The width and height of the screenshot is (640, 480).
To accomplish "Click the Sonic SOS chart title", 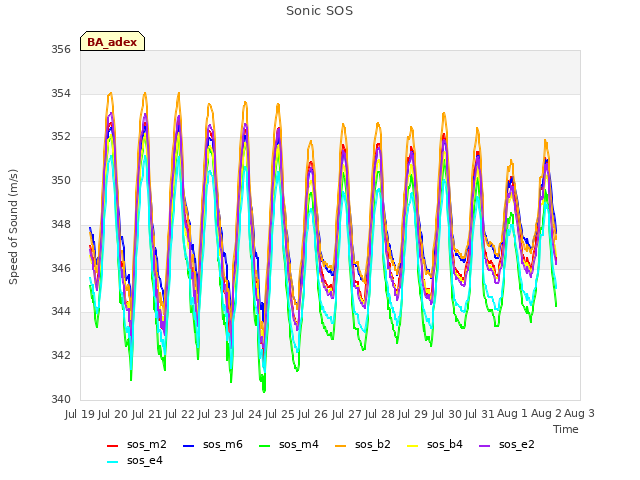I will tap(320, 11).
